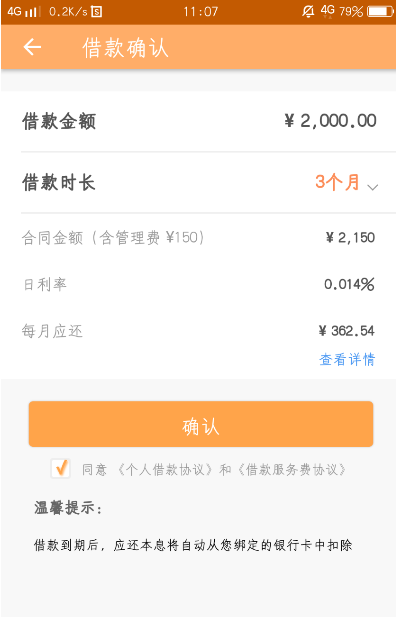
Task: Tap the 11:07 clock in status bar
Action: 200,12
